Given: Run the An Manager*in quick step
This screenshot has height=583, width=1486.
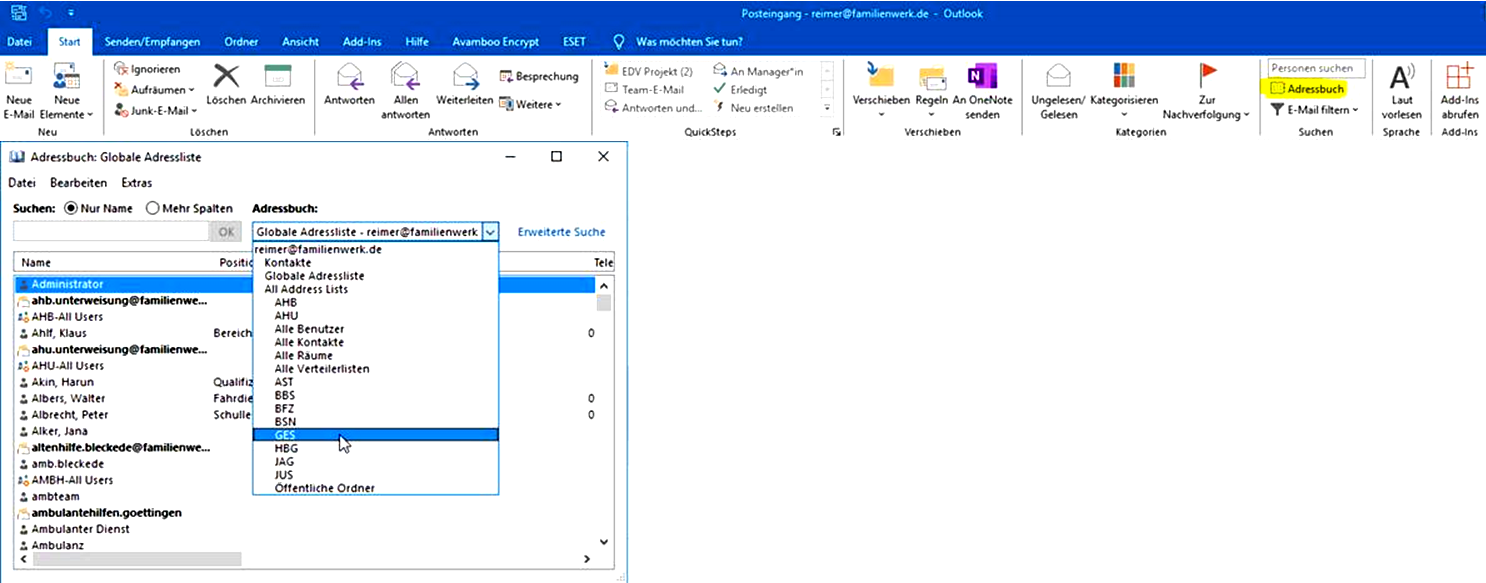Looking at the screenshot, I should pyautogui.click(x=759, y=71).
